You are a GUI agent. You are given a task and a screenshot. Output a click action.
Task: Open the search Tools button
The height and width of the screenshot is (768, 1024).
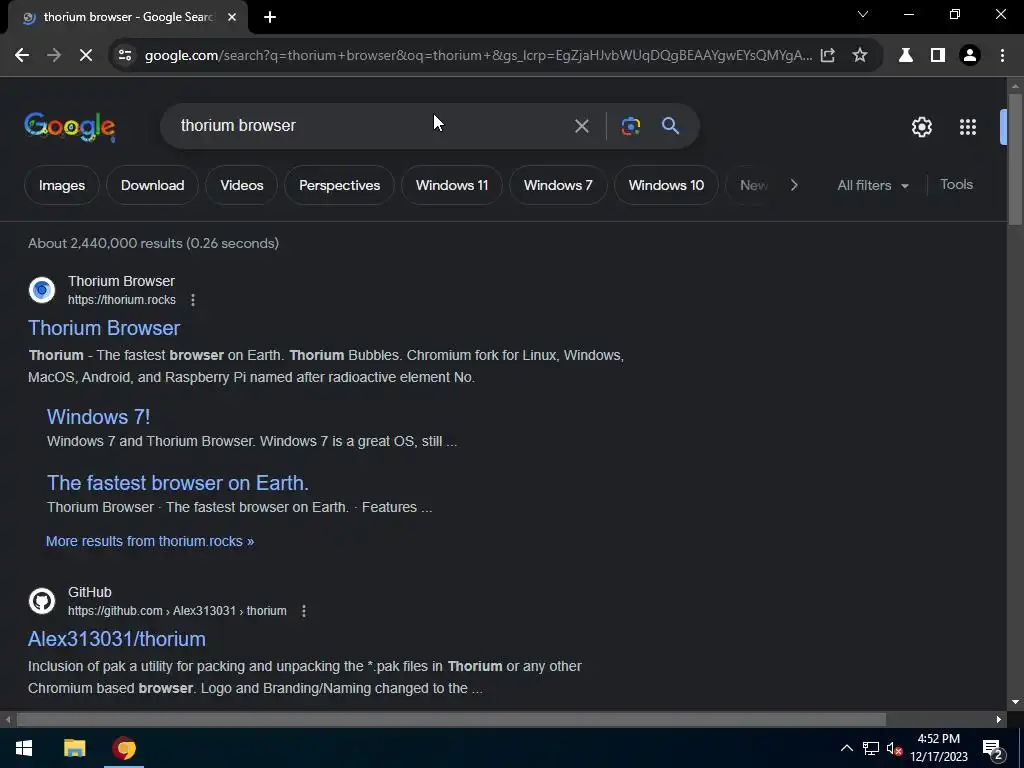pos(956,185)
